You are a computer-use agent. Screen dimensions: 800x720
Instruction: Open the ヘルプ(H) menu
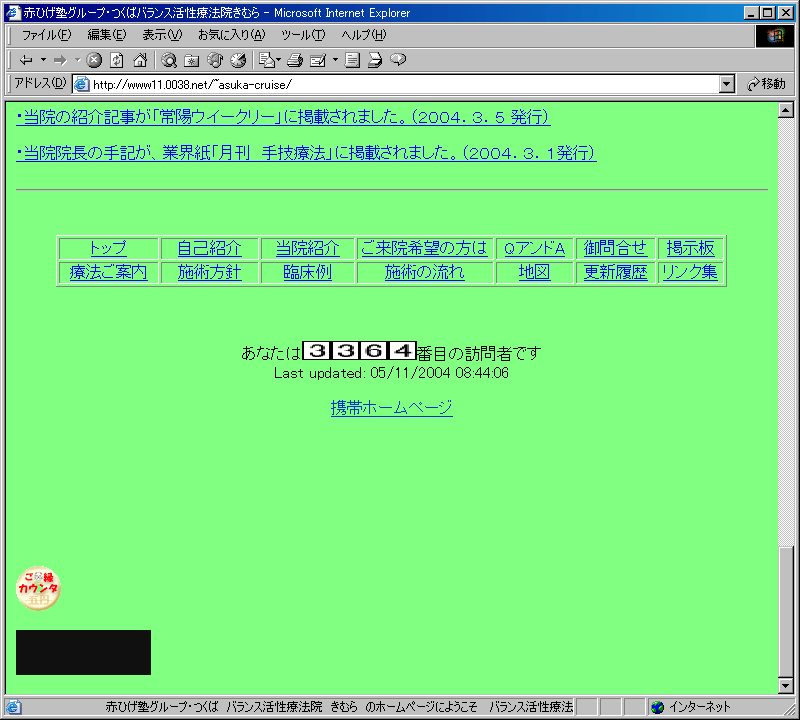tap(364, 35)
